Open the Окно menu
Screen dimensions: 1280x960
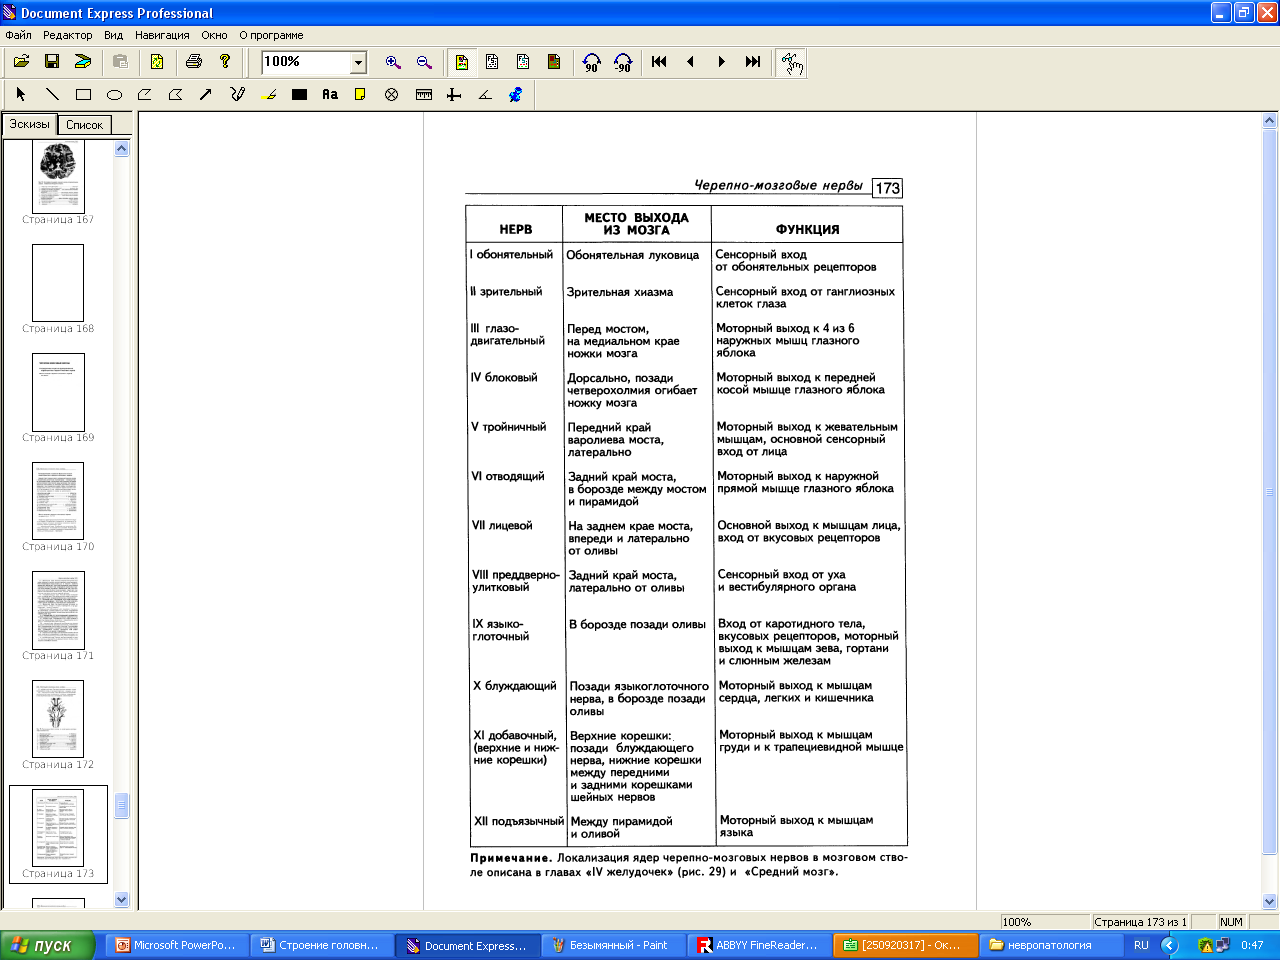tap(214, 35)
